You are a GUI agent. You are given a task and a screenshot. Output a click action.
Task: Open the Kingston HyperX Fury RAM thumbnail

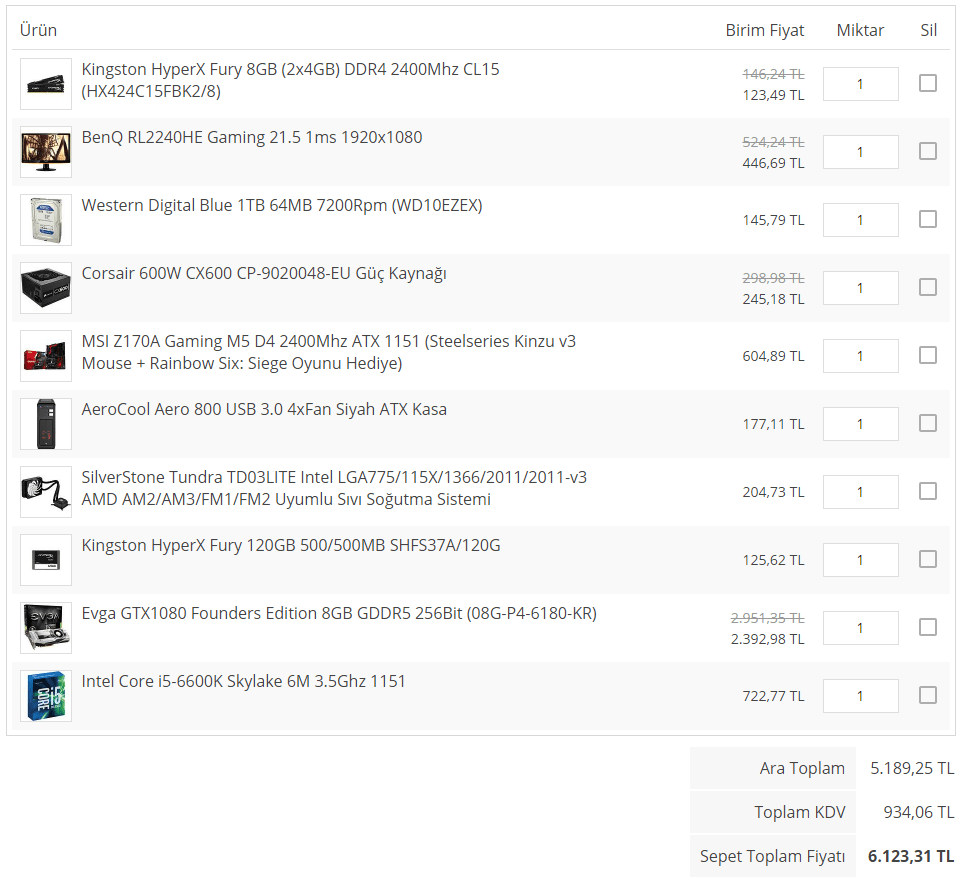(x=46, y=84)
